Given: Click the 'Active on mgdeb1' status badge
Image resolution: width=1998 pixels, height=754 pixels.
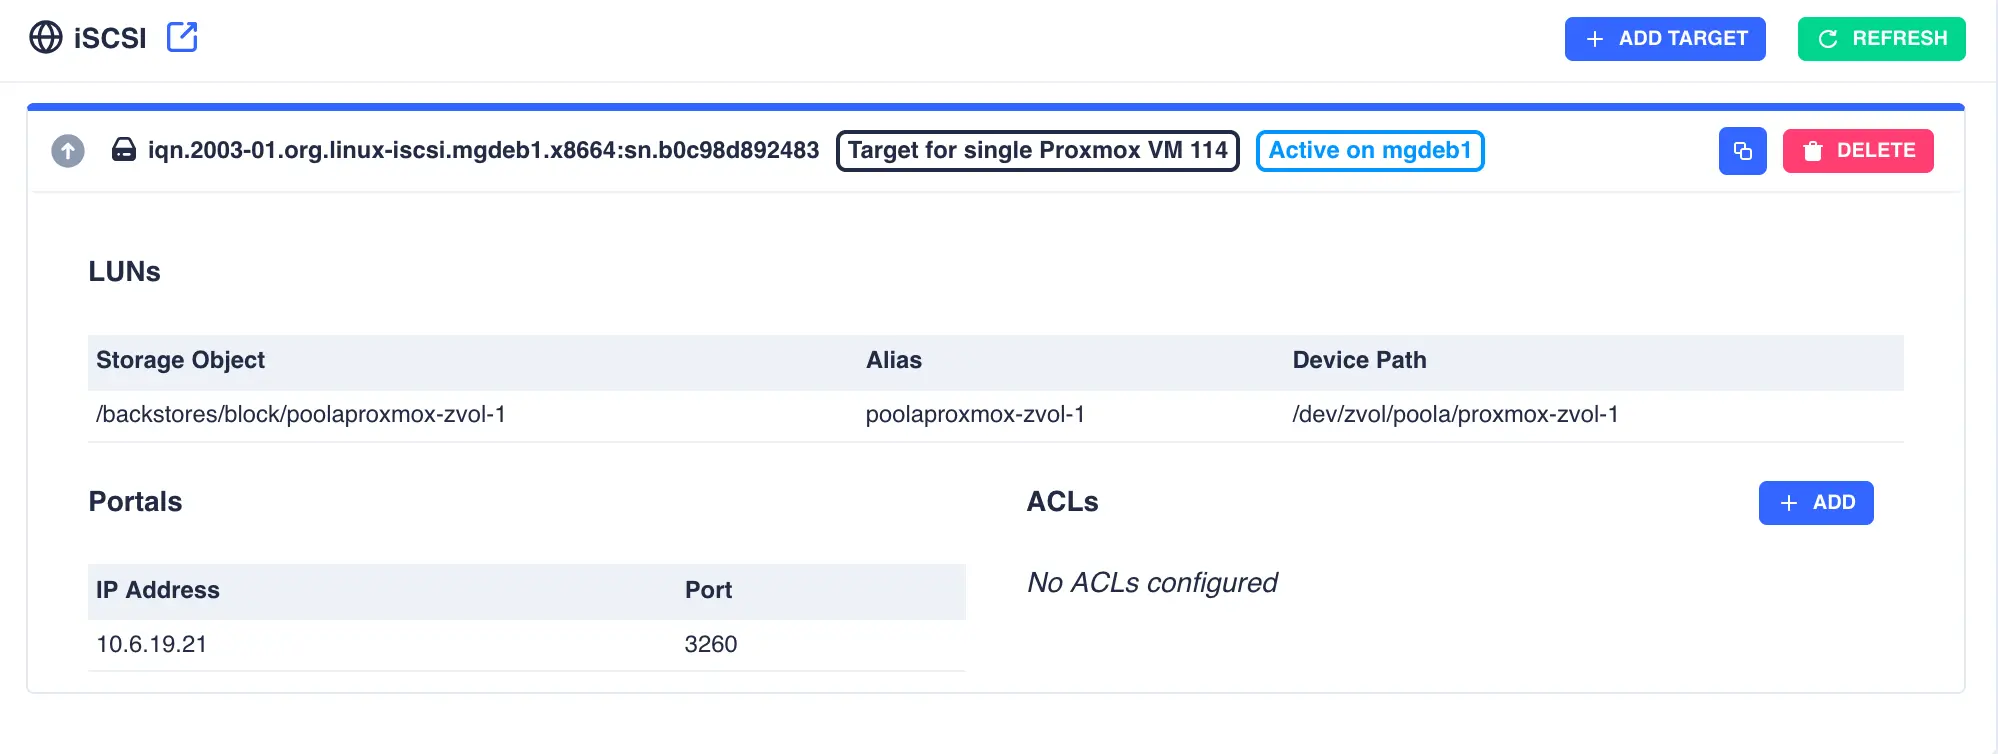Looking at the screenshot, I should pos(1370,150).
